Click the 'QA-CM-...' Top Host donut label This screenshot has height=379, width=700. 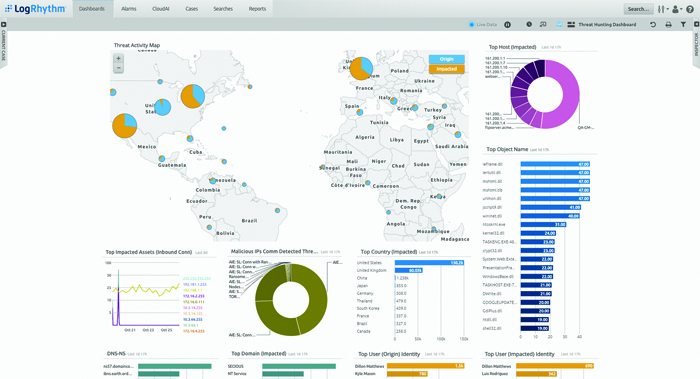point(585,128)
